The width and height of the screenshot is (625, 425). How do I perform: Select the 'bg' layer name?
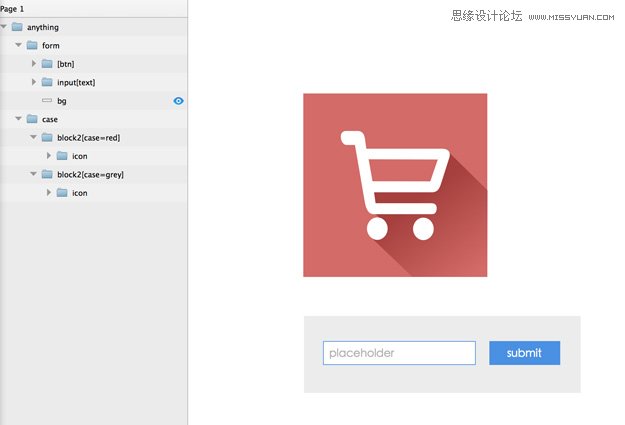point(62,101)
